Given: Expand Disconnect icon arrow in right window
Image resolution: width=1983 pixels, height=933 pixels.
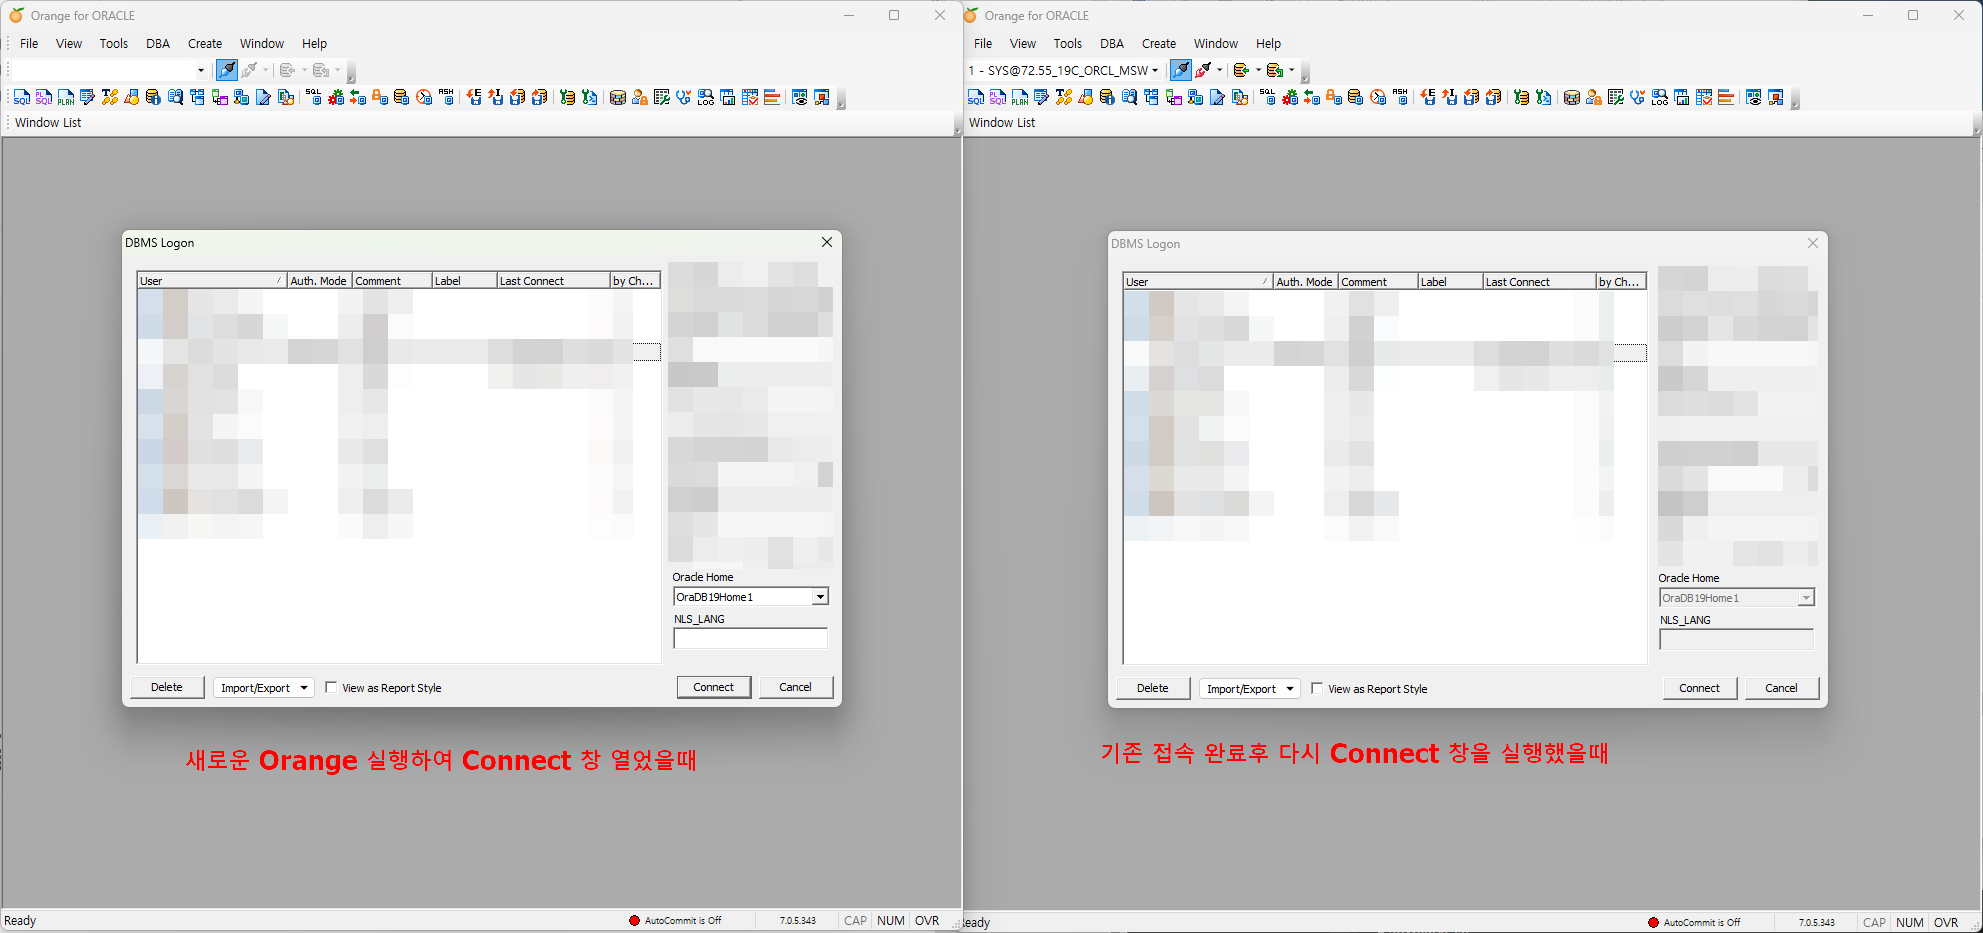Looking at the screenshot, I should click(1219, 70).
